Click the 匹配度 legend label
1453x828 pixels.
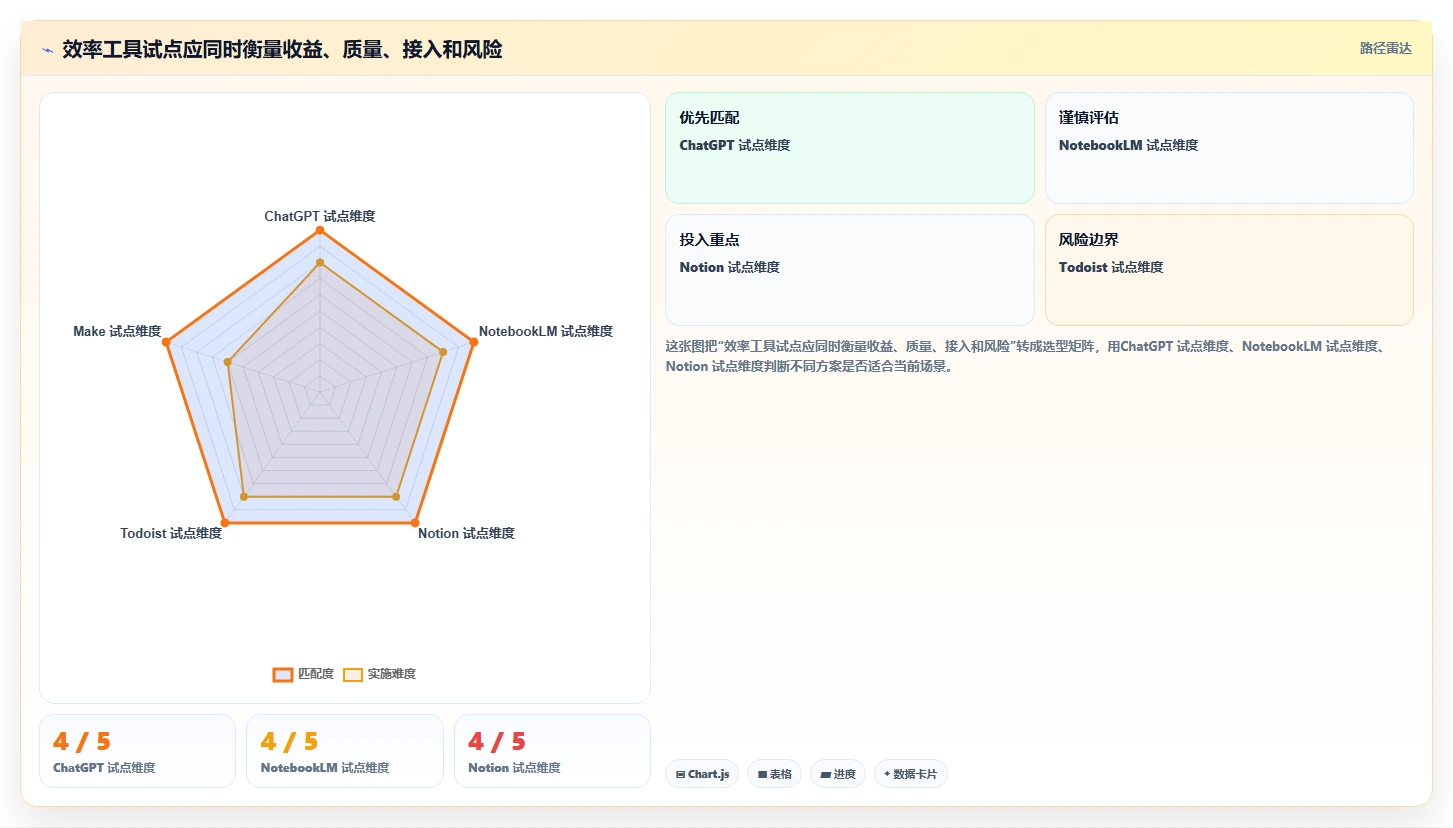click(x=316, y=675)
